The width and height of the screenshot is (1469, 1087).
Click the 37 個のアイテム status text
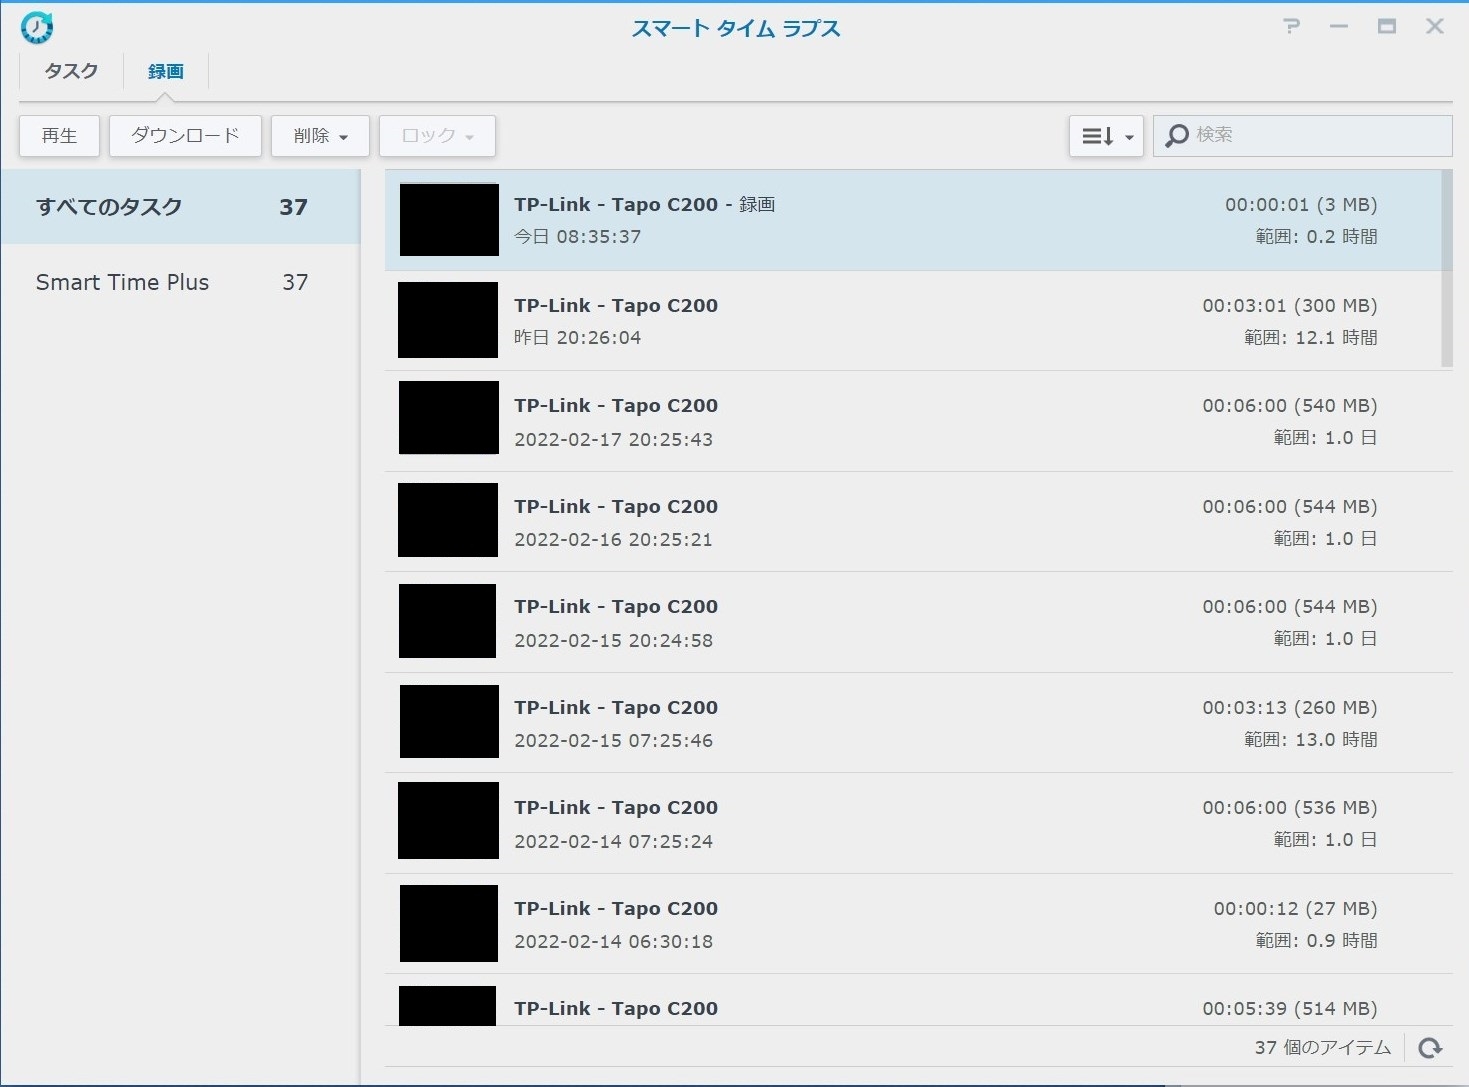[1322, 1047]
